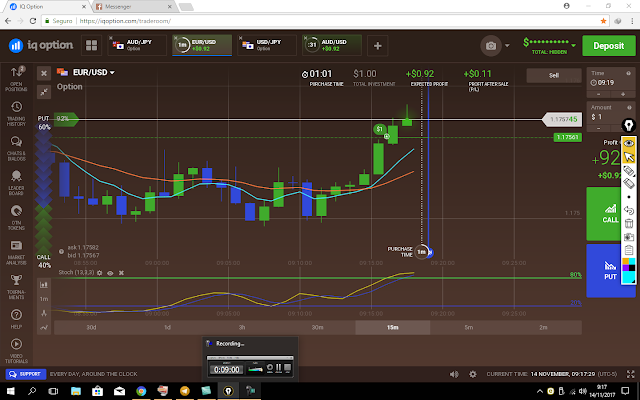
Task: Switch to the AUD/JPY asset tab
Action: coord(137,45)
